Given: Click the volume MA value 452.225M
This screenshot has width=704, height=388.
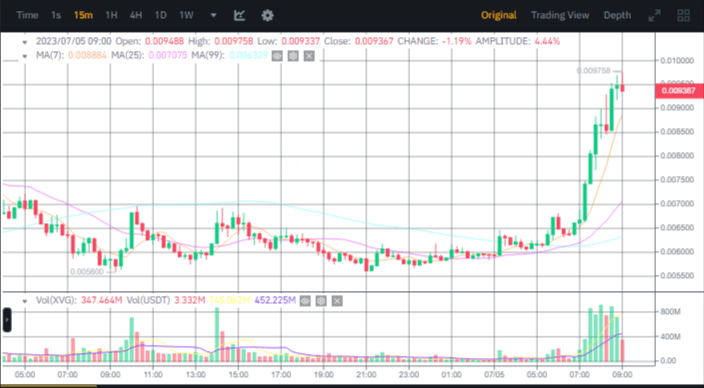Looking at the screenshot, I should tap(275, 300).
